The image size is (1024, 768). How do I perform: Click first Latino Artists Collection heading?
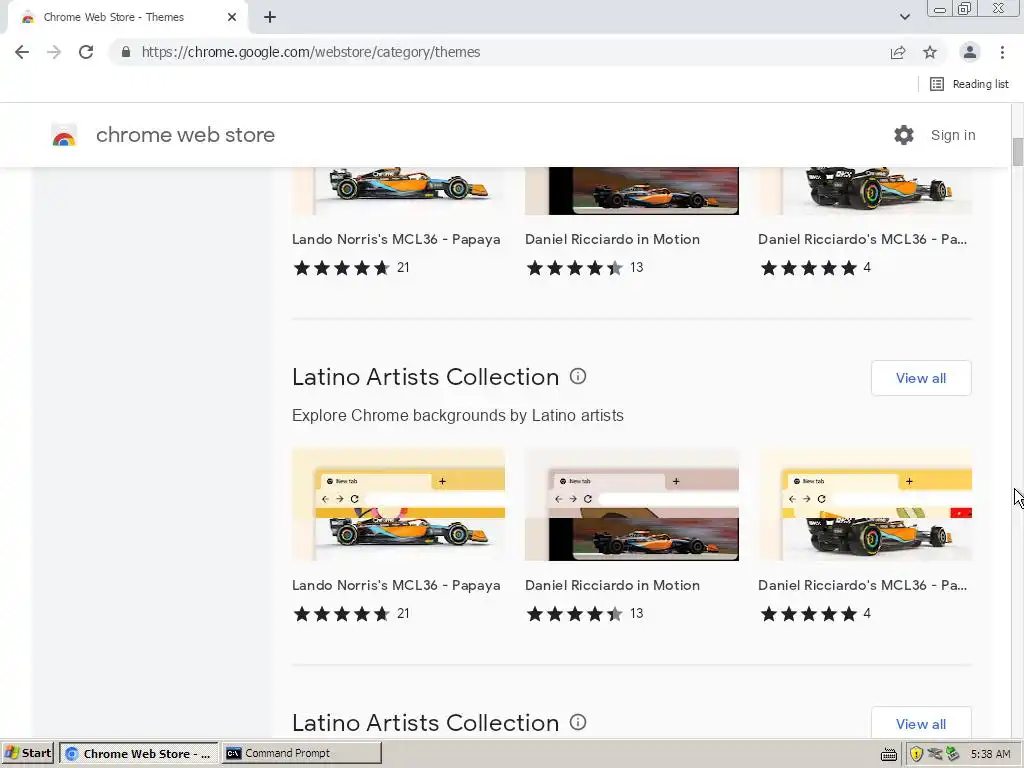tap(426, 377)
